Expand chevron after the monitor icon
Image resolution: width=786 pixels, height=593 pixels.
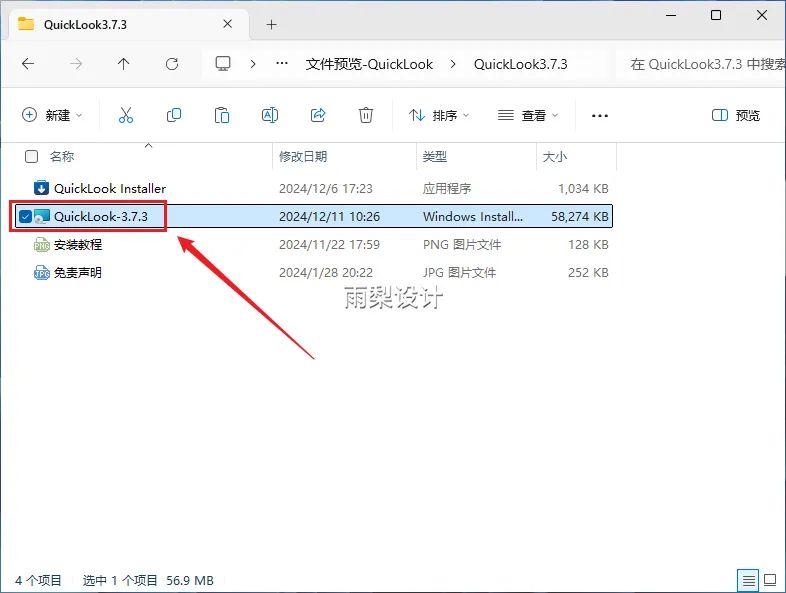click(x=253, y=64)
